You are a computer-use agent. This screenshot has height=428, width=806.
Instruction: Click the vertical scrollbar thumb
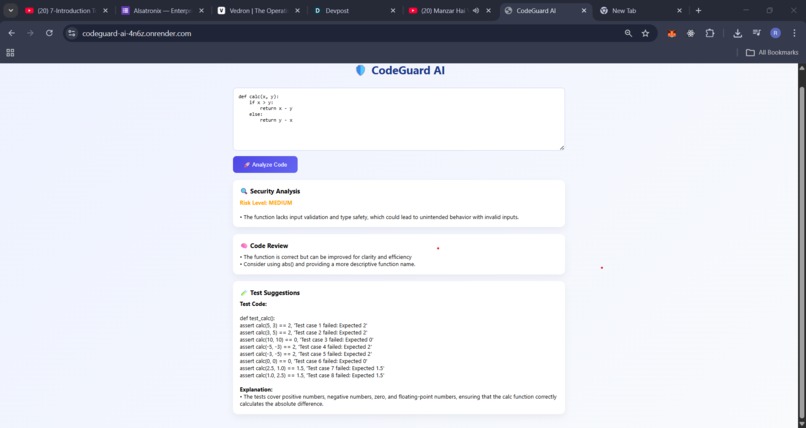point(801,252)
